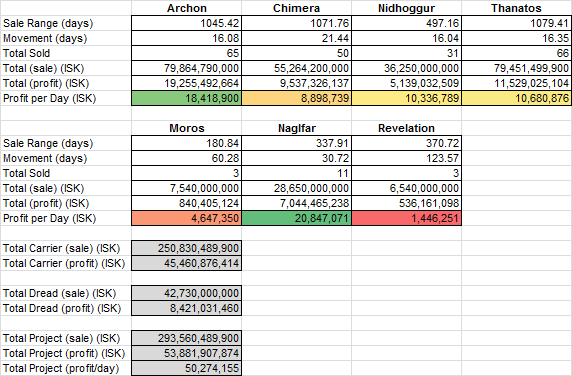572x376 pixels.
Task: Click Thanatos total sold 66
Action: tap(516, 53)
